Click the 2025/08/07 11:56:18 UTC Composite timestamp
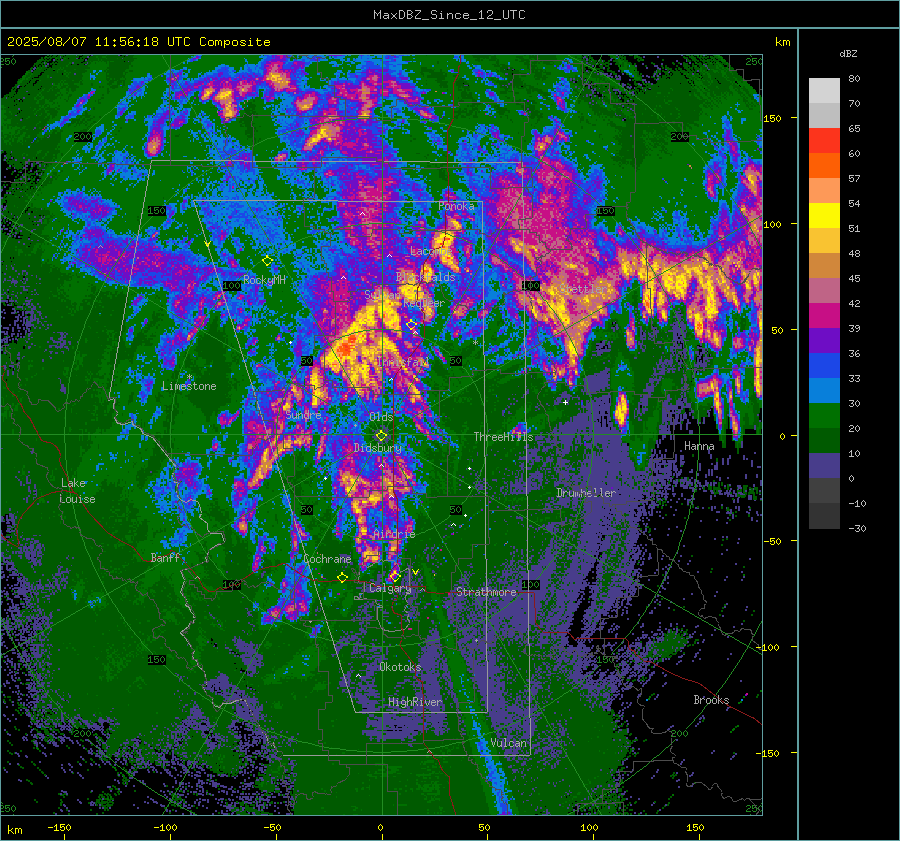The width and height of the screenshot is (900, 841). click(138, 42)
